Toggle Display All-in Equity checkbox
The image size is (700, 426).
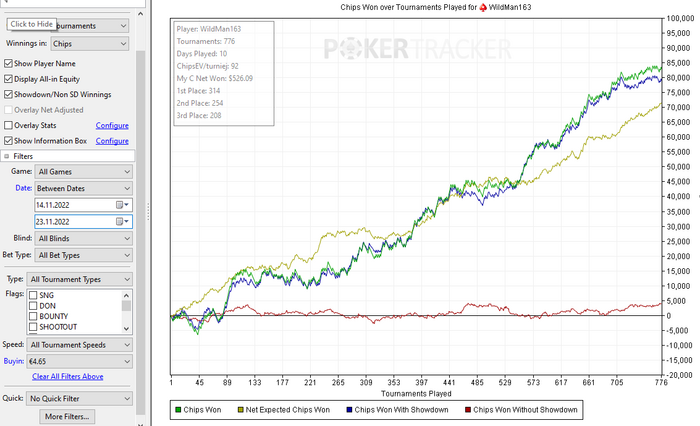(8, 79)
